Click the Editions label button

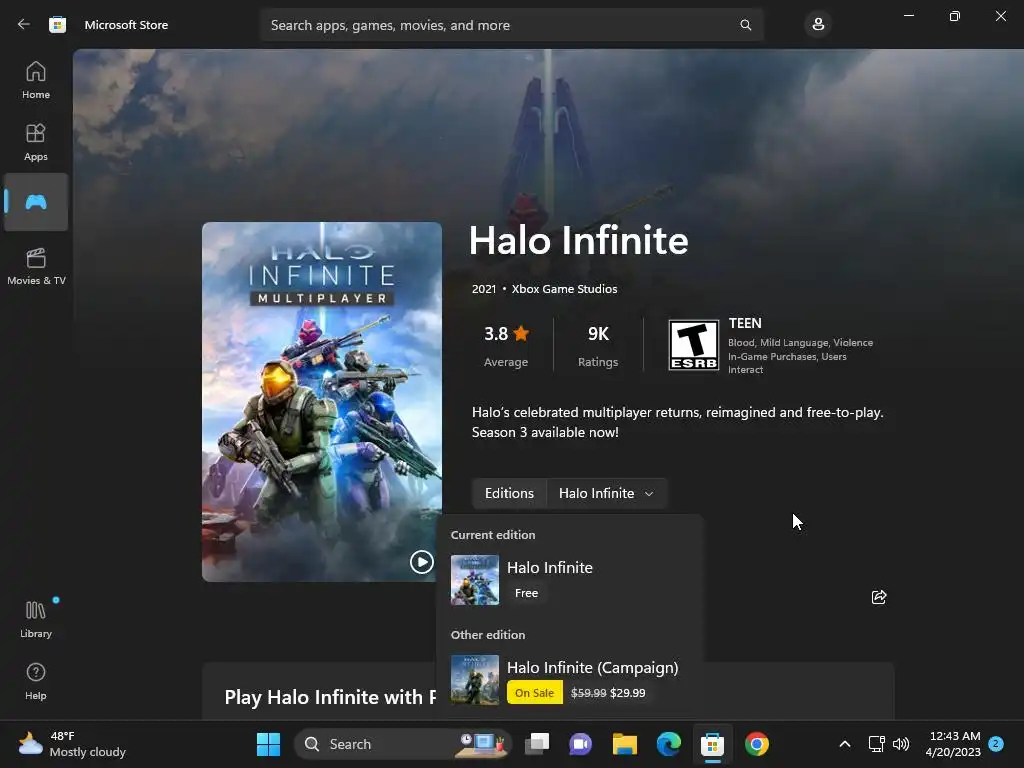point(509,493)
